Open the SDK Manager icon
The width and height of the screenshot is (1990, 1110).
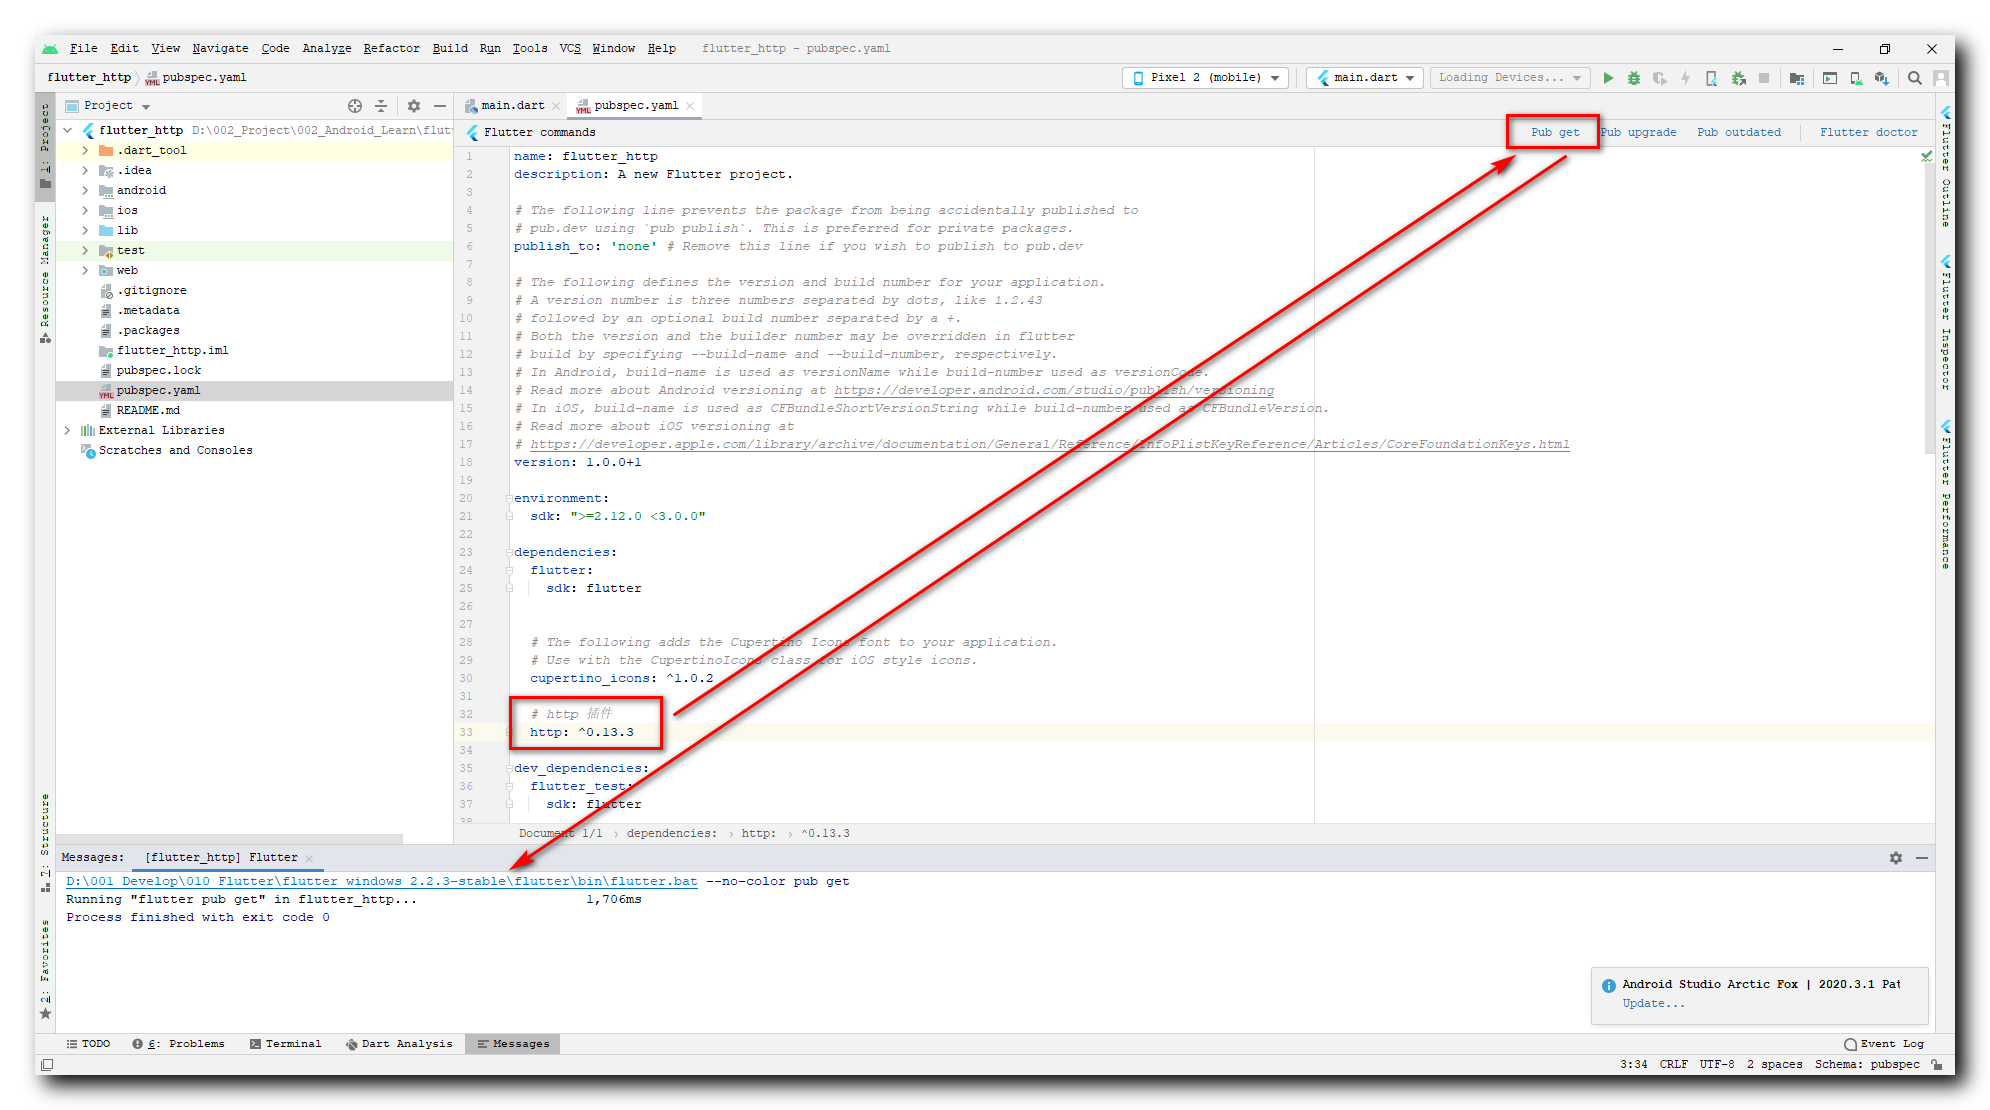pyautogui.click(x=1882, y=78)
